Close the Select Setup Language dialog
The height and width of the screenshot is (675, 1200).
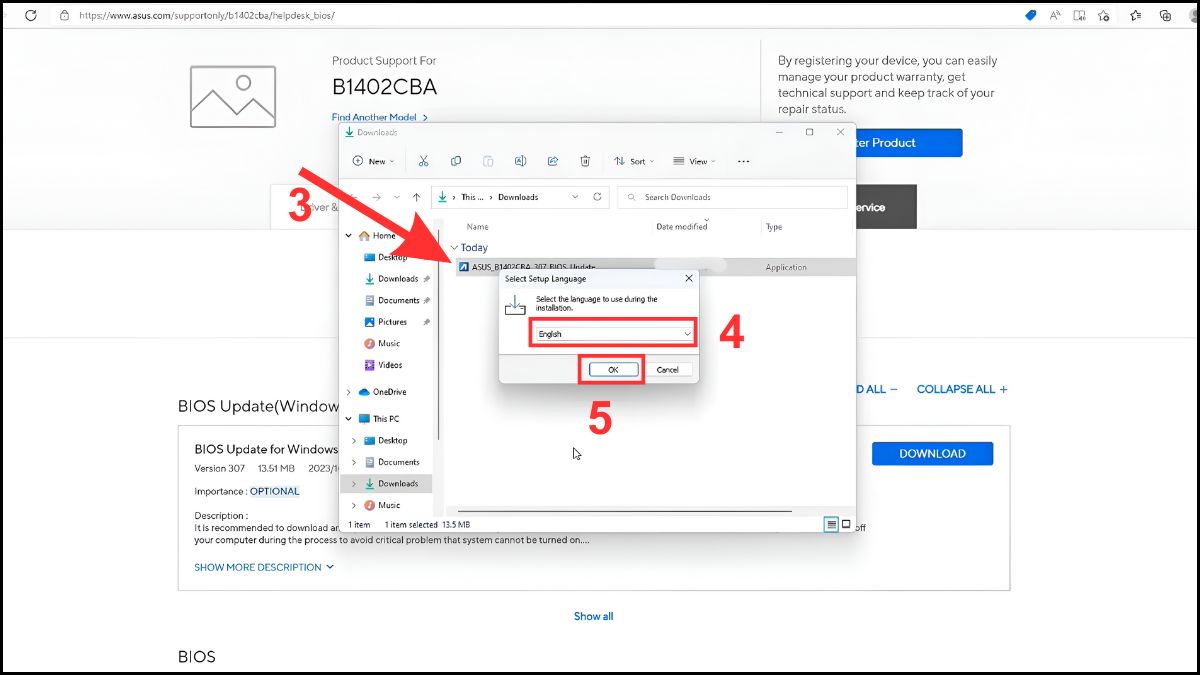(x=688, y=279)
